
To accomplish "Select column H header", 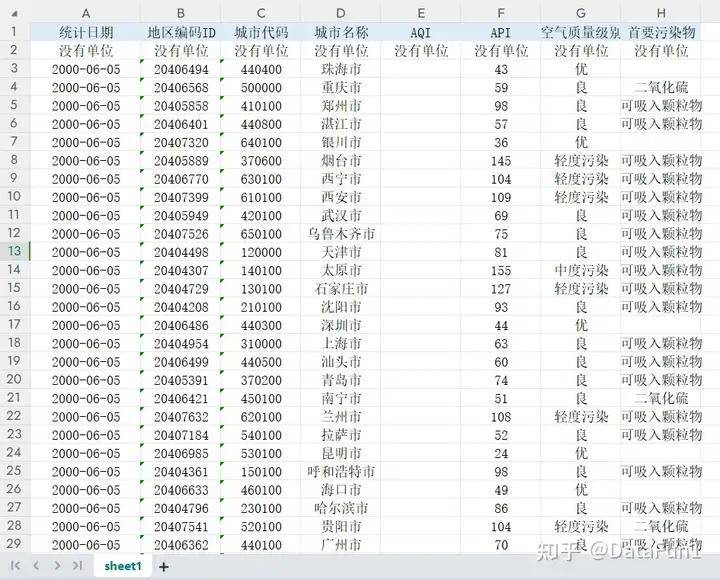I will pos(661,13).
